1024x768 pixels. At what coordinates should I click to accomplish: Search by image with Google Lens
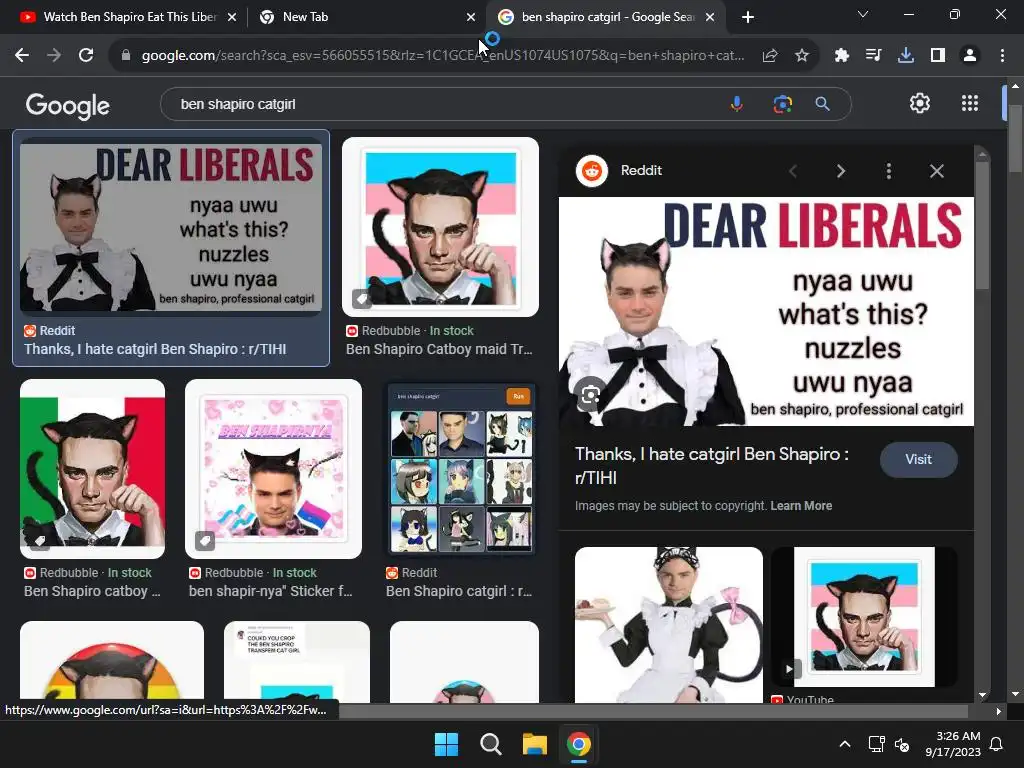pyautogui.click(x=782, y=104)
